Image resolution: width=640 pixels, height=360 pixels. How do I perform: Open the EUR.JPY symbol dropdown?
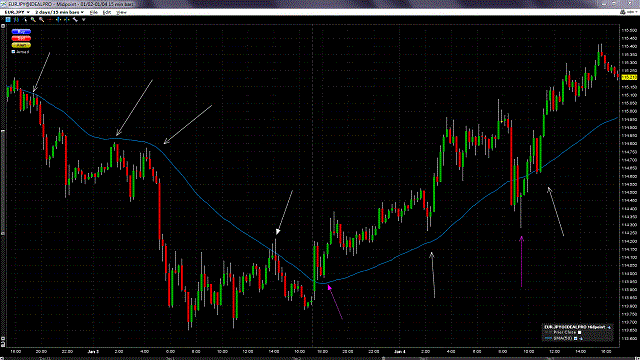tap(17, 12)
